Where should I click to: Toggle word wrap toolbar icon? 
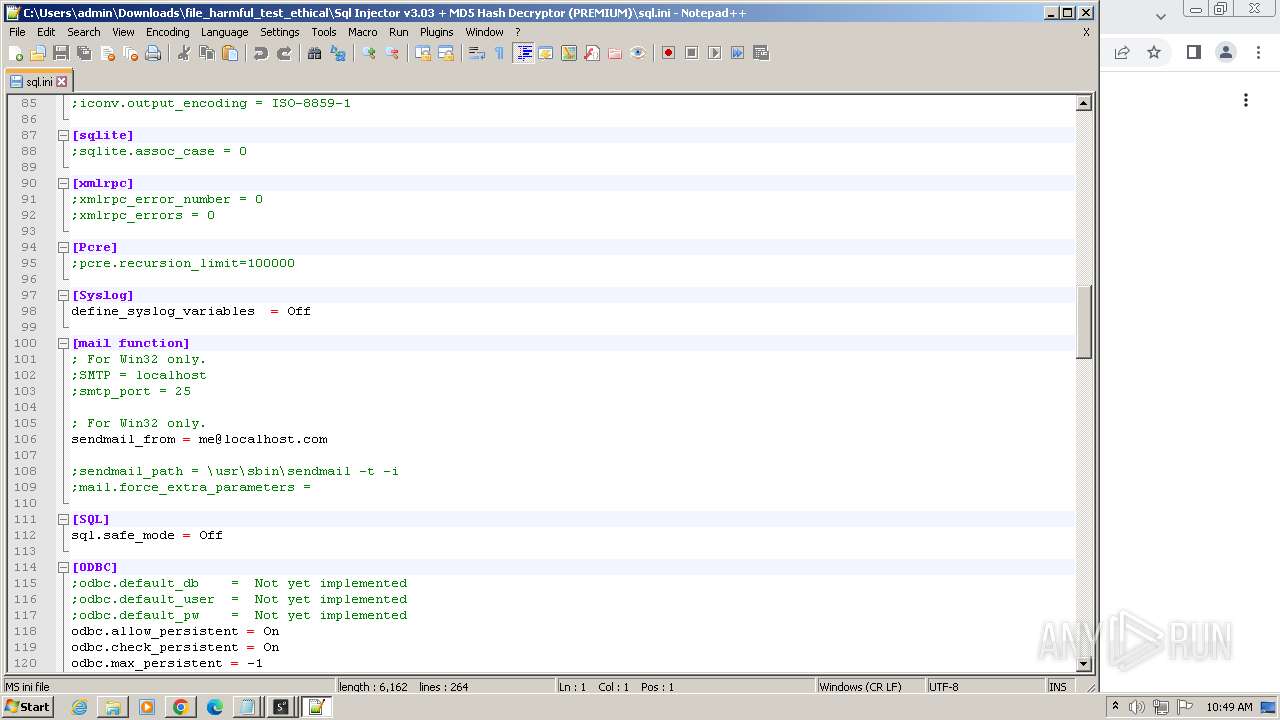(x=477, y=53)
